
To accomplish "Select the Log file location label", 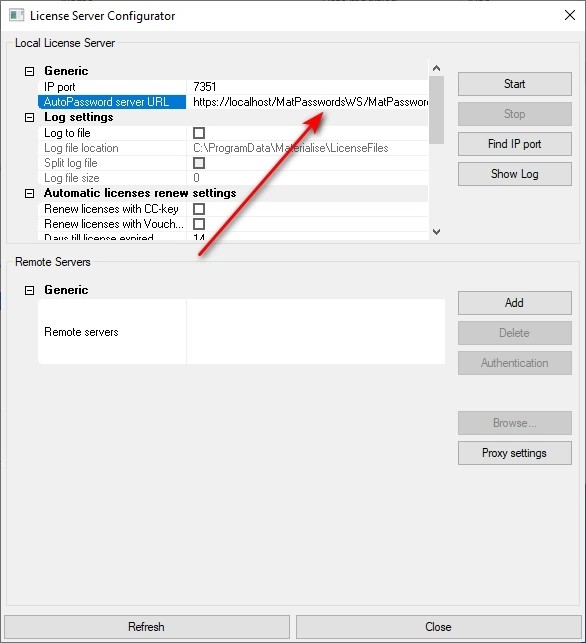I will click(x=81, y=148).
